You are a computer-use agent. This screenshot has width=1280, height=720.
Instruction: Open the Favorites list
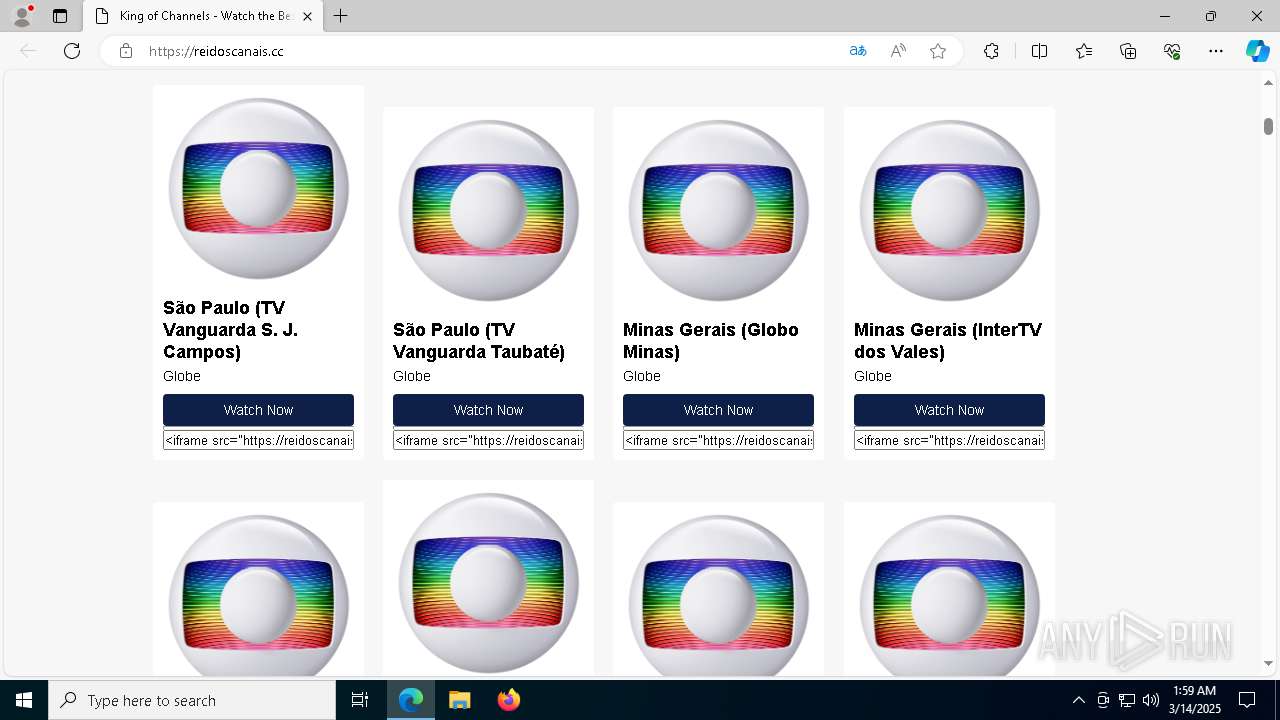tap(1084, 51)
